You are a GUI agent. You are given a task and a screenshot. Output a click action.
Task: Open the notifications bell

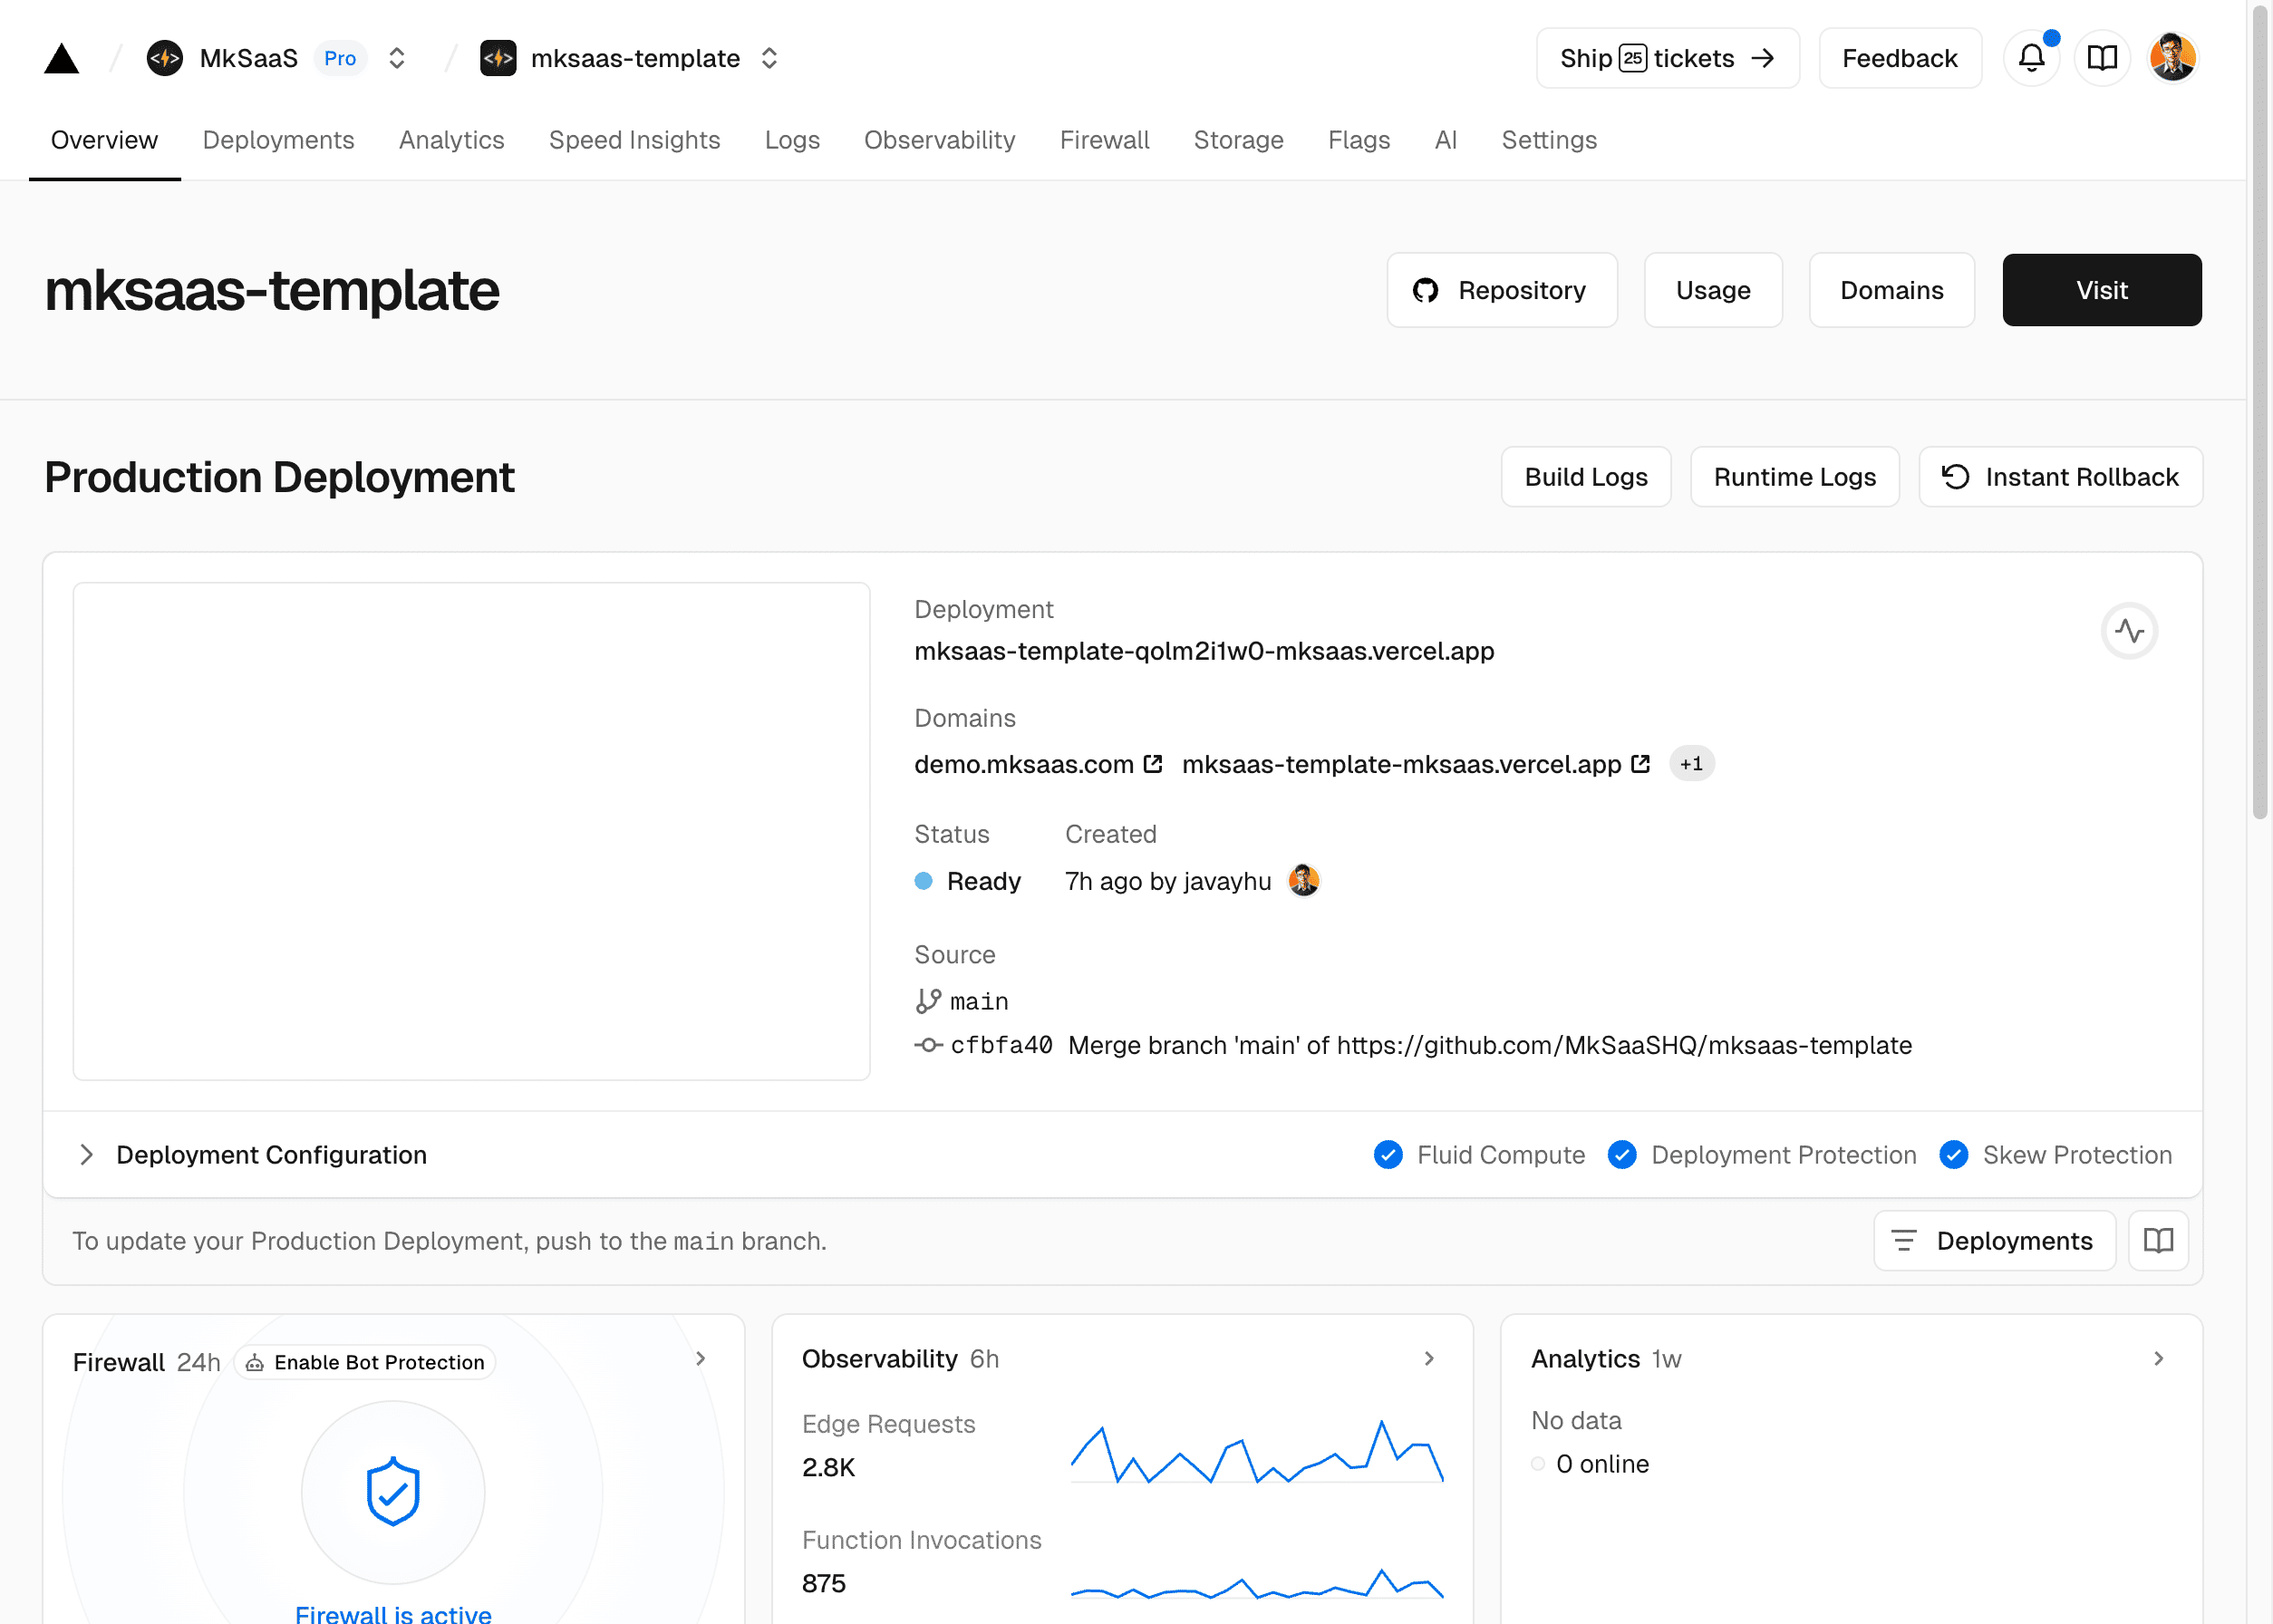tap(2031, 58)
